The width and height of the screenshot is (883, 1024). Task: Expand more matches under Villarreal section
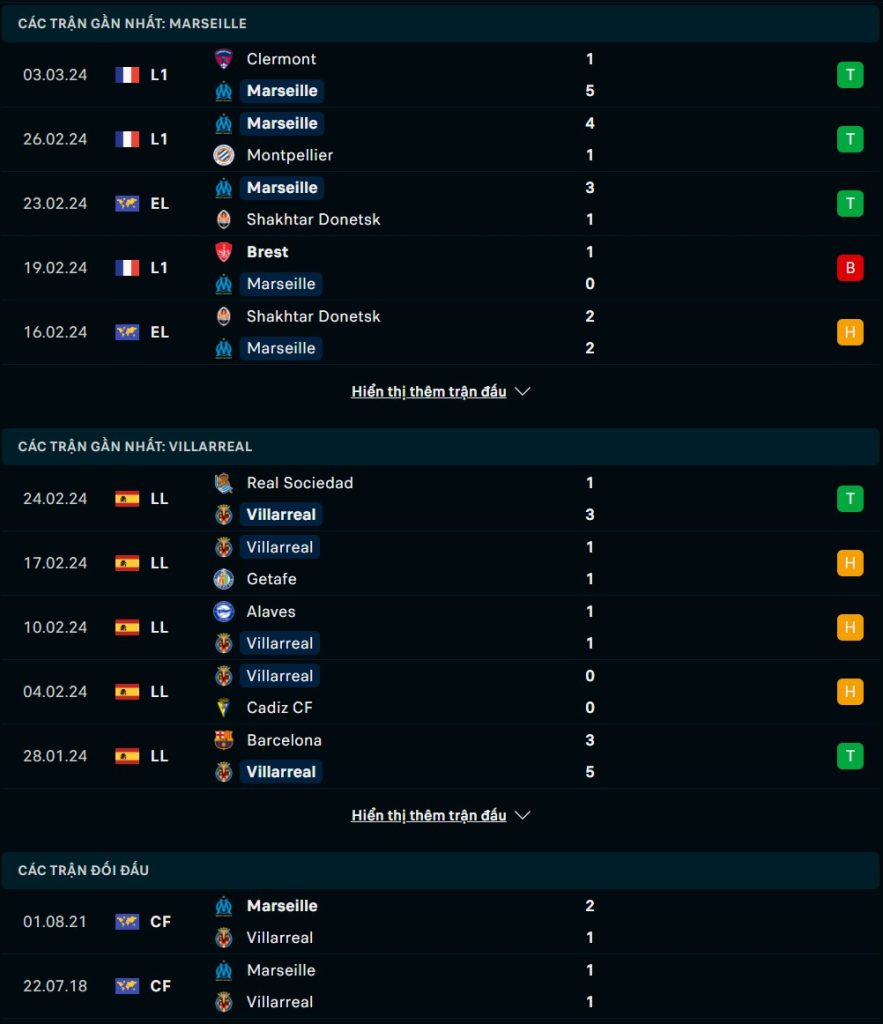pos(428,815)
